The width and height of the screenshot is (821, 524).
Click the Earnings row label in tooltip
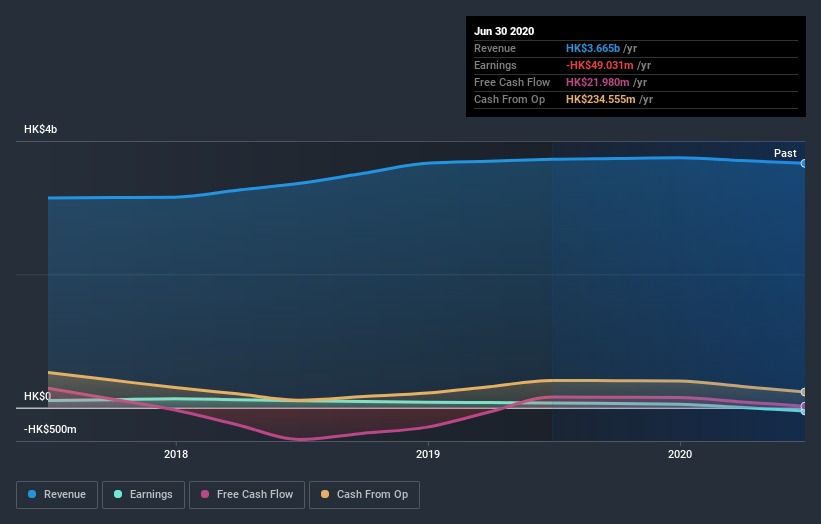tap(495, 65)
